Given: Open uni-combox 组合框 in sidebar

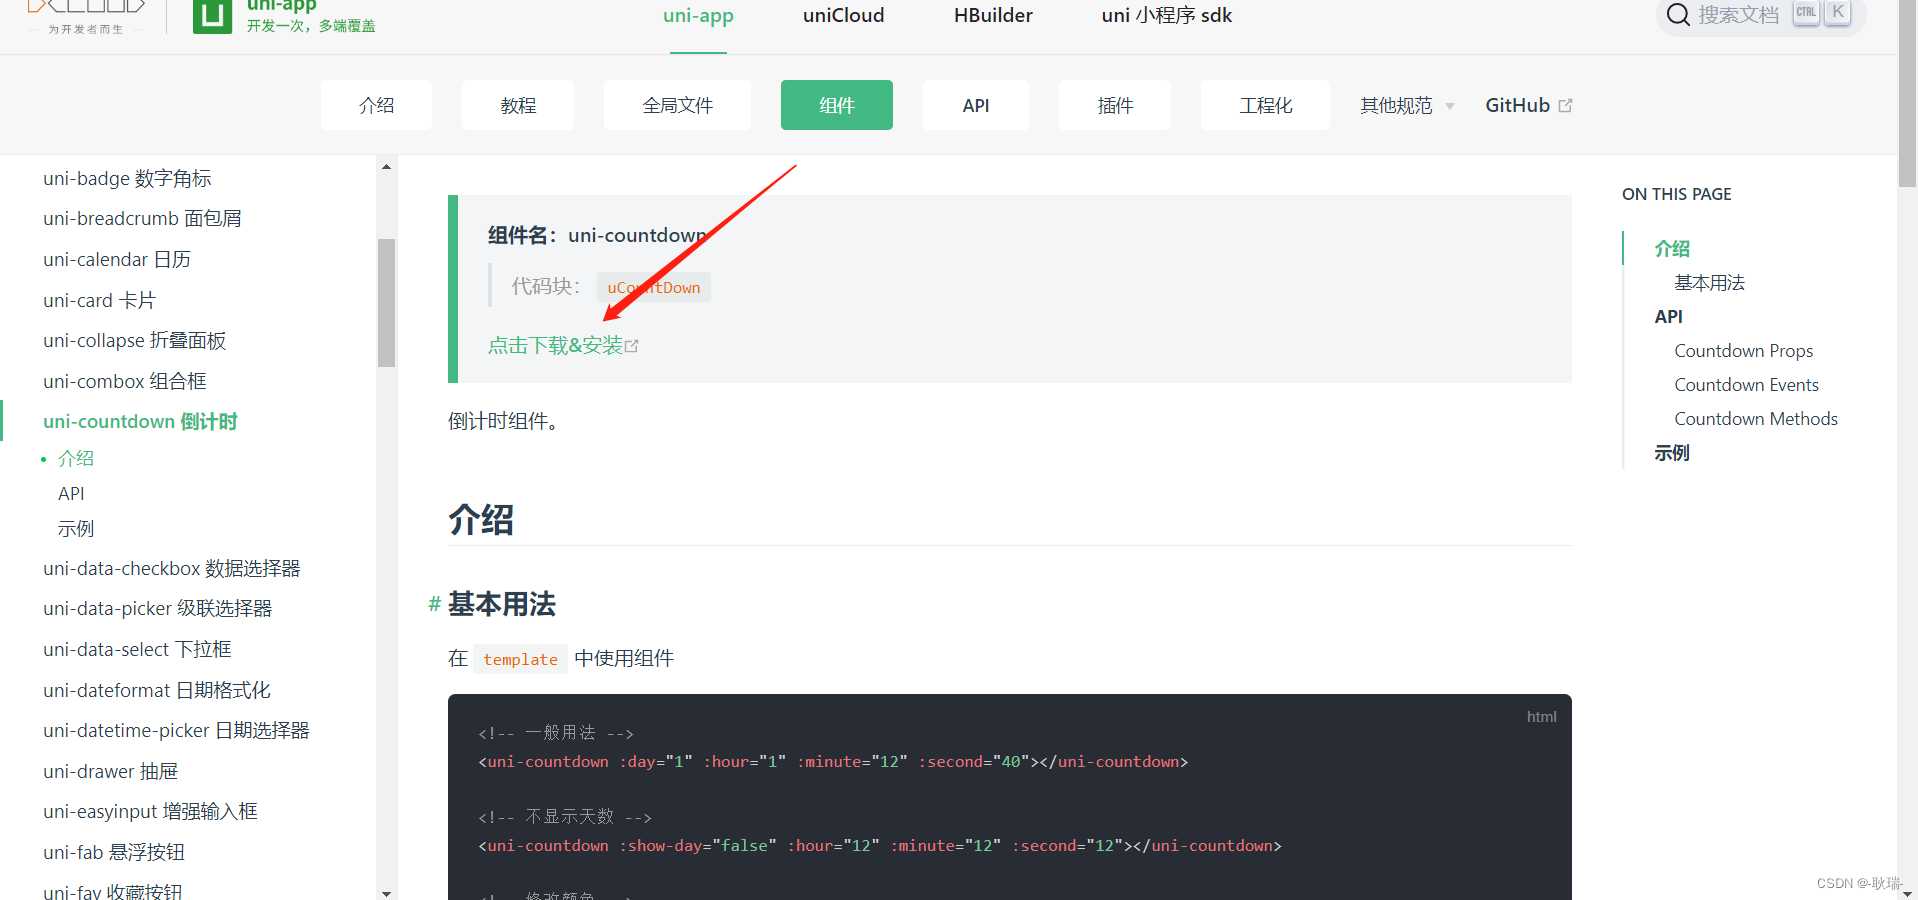Looking at the screenshot, I should point(125,381).
